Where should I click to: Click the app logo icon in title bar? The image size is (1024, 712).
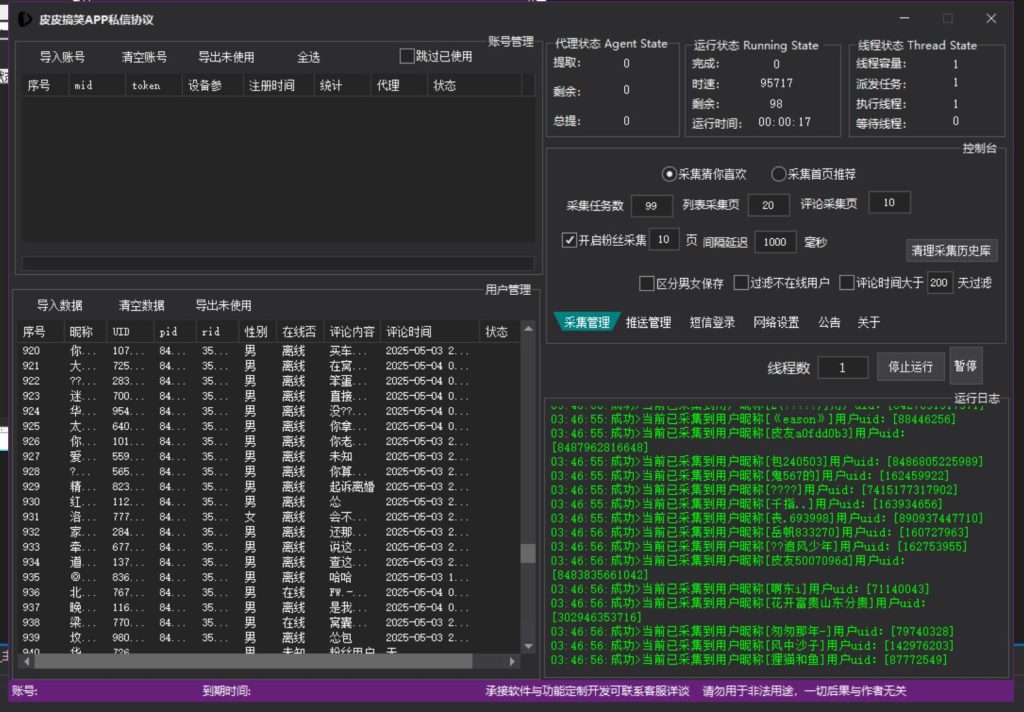(x=25, y=19)
